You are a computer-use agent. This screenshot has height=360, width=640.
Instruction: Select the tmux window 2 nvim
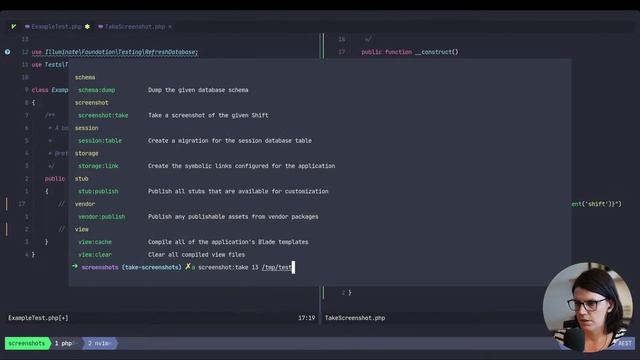point(99,343)
